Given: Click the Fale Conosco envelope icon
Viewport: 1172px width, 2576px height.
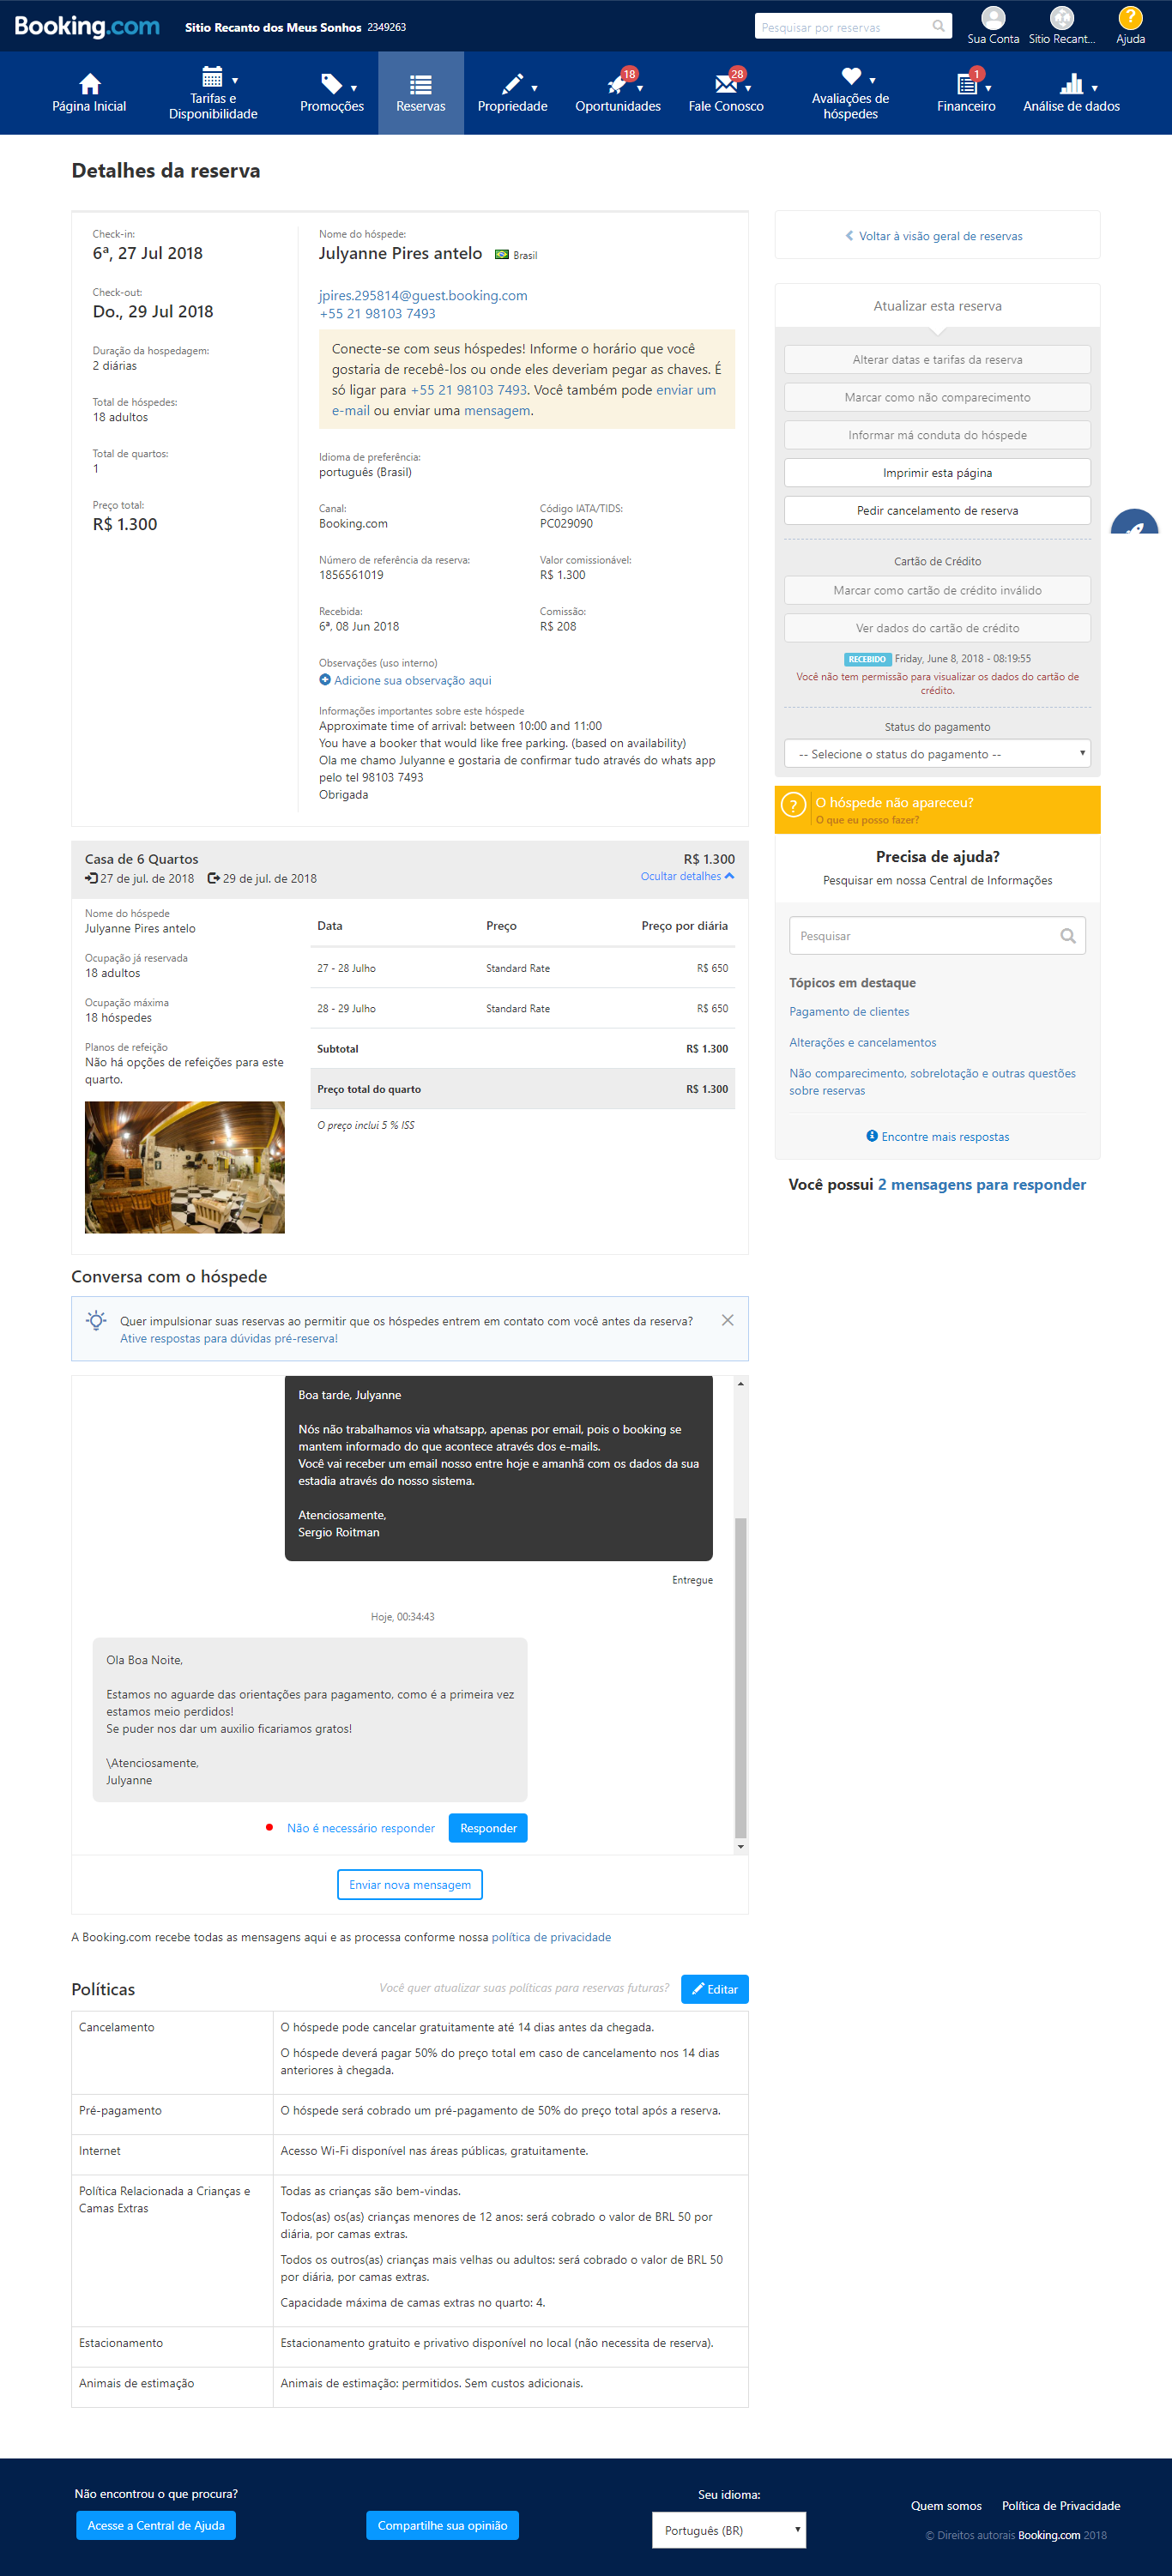Looking at the screenshot, I should coord(725,84).
